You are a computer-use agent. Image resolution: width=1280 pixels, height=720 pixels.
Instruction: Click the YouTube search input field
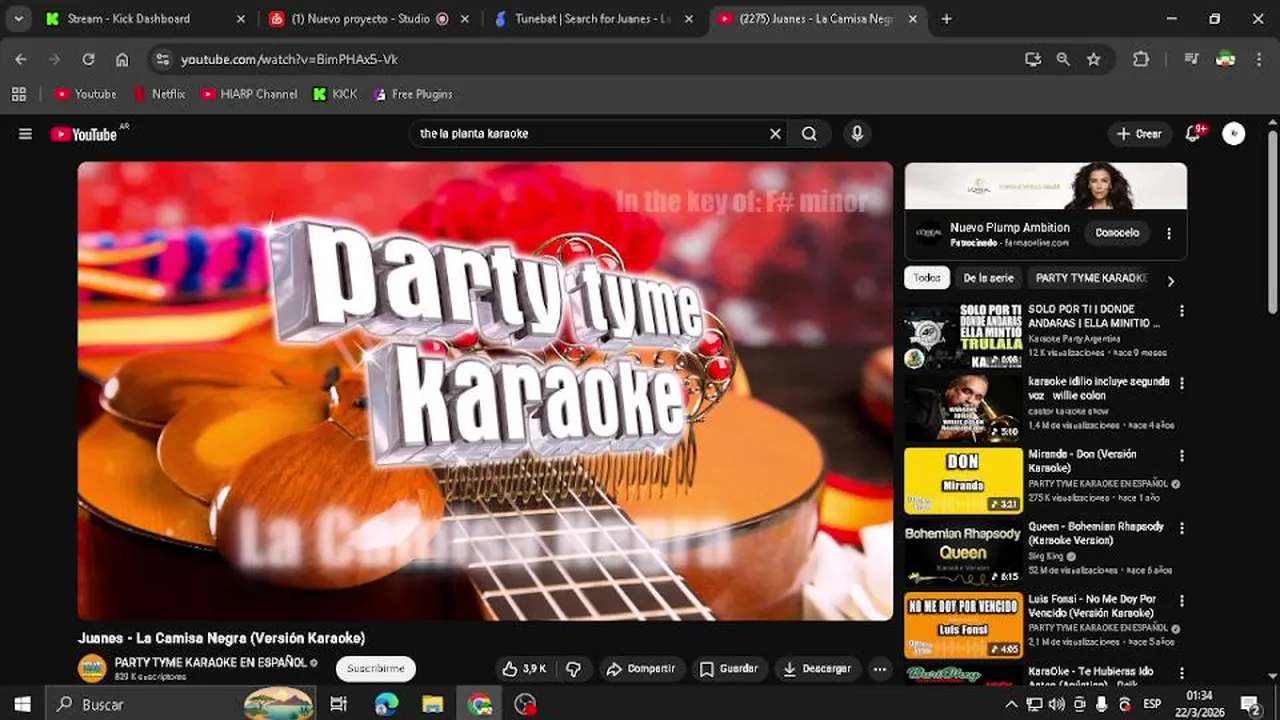[590, 134]
